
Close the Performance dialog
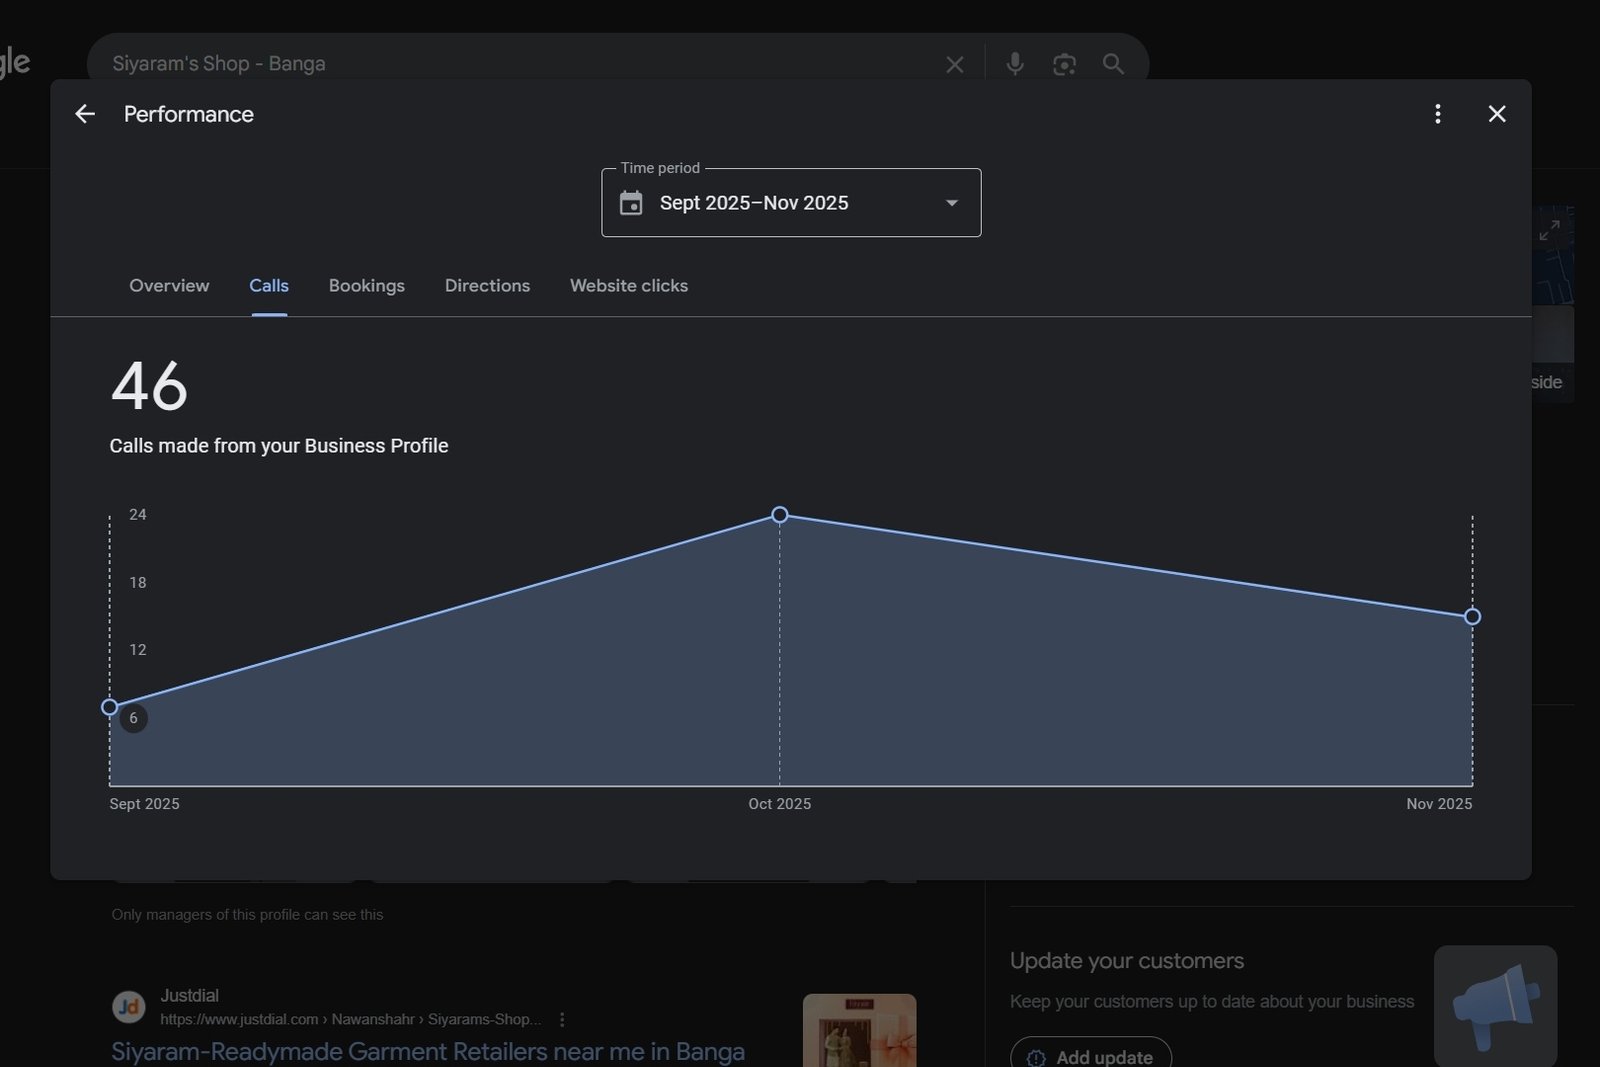click(x=1497, y=114)
